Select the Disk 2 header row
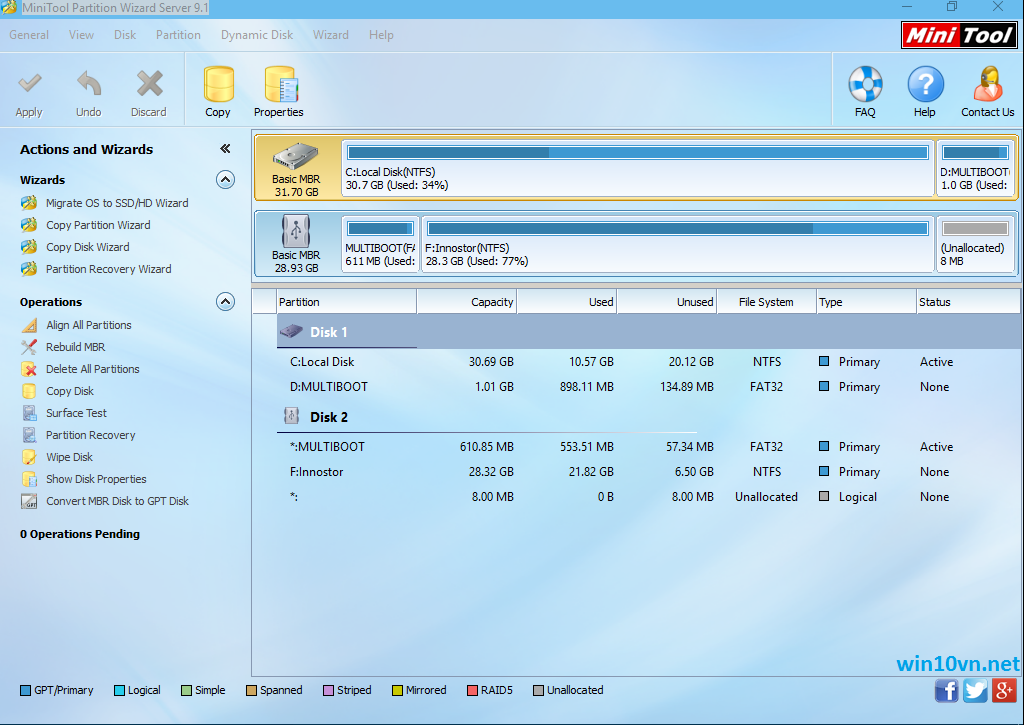The image size is (1024, 725). coord(648,417)
